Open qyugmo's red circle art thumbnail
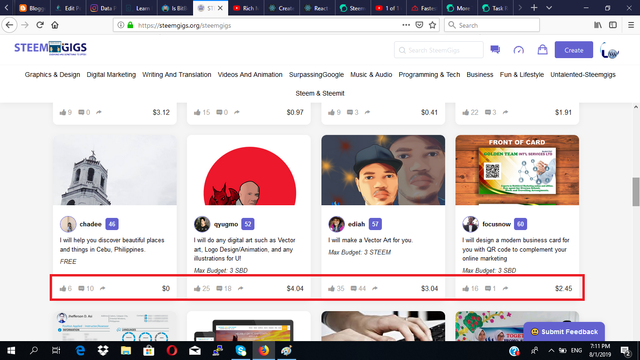The width and height of the screenshot is (640, 360). 249,170
